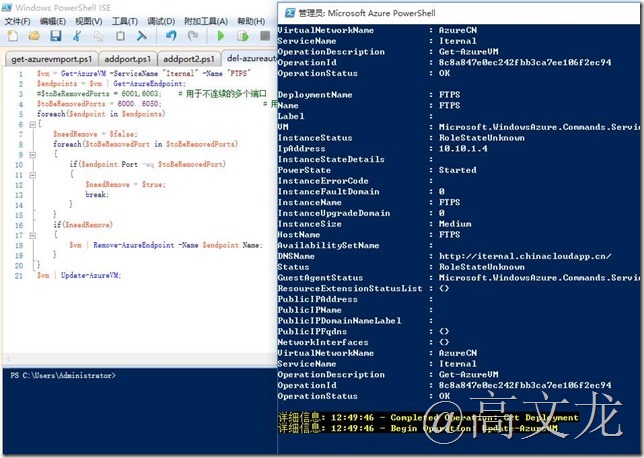Click line number 12 in the gutter
Viewport: 644px width, 458px height.
click(x=19, y=185)
